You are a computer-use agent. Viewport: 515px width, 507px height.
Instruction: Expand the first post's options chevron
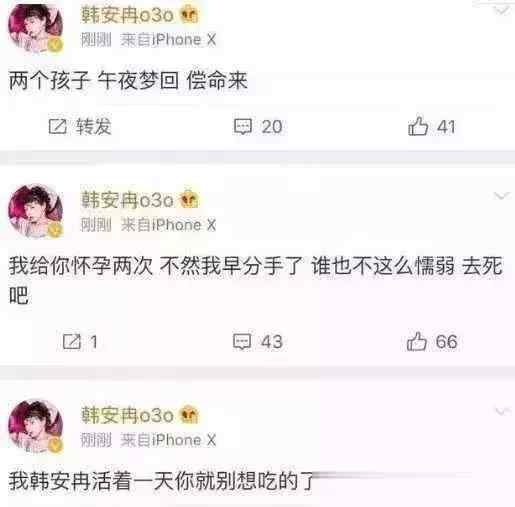click(x=501, y=11)
